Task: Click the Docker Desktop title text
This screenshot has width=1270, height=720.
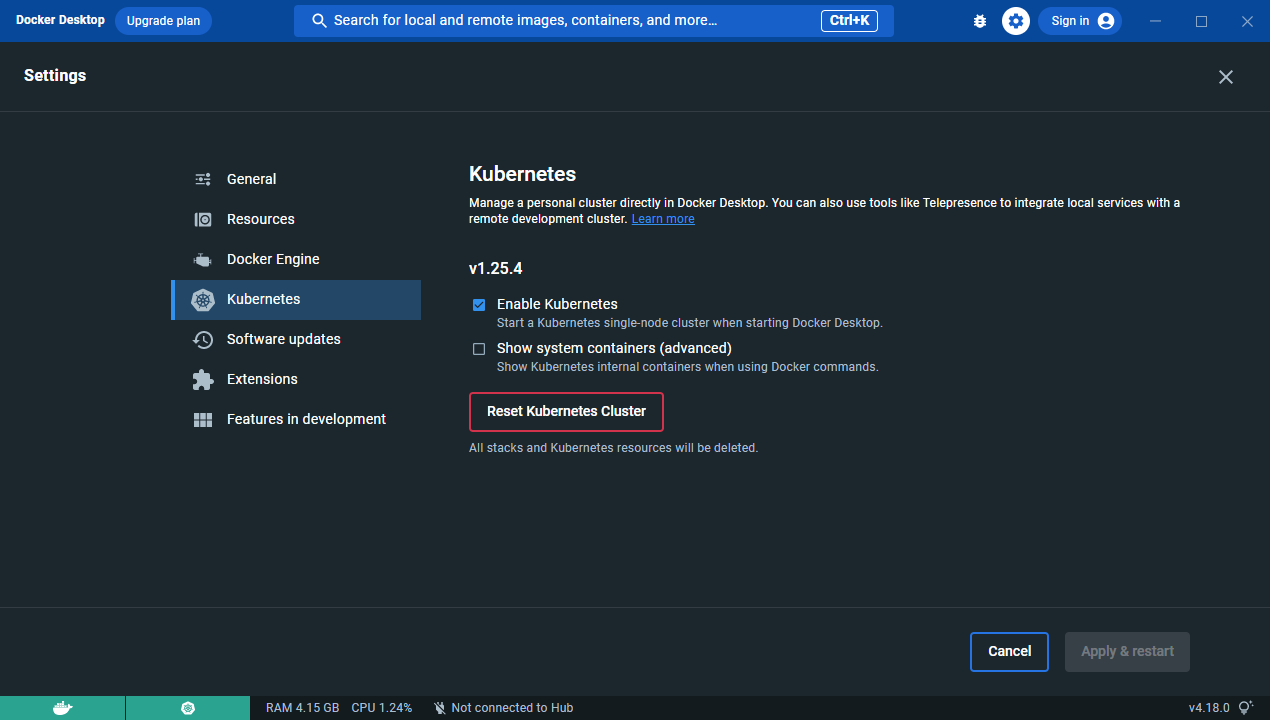Action: [x=60, y=20]
